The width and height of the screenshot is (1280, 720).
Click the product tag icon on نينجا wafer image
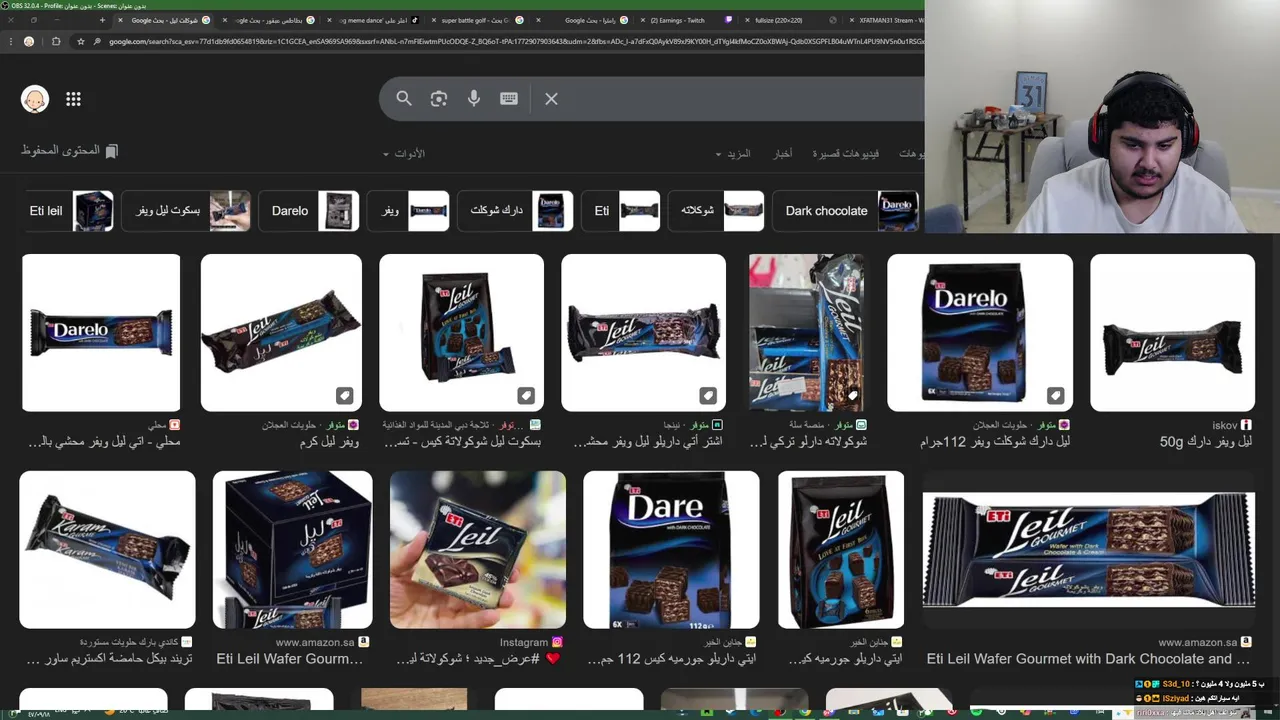point(708,395)
